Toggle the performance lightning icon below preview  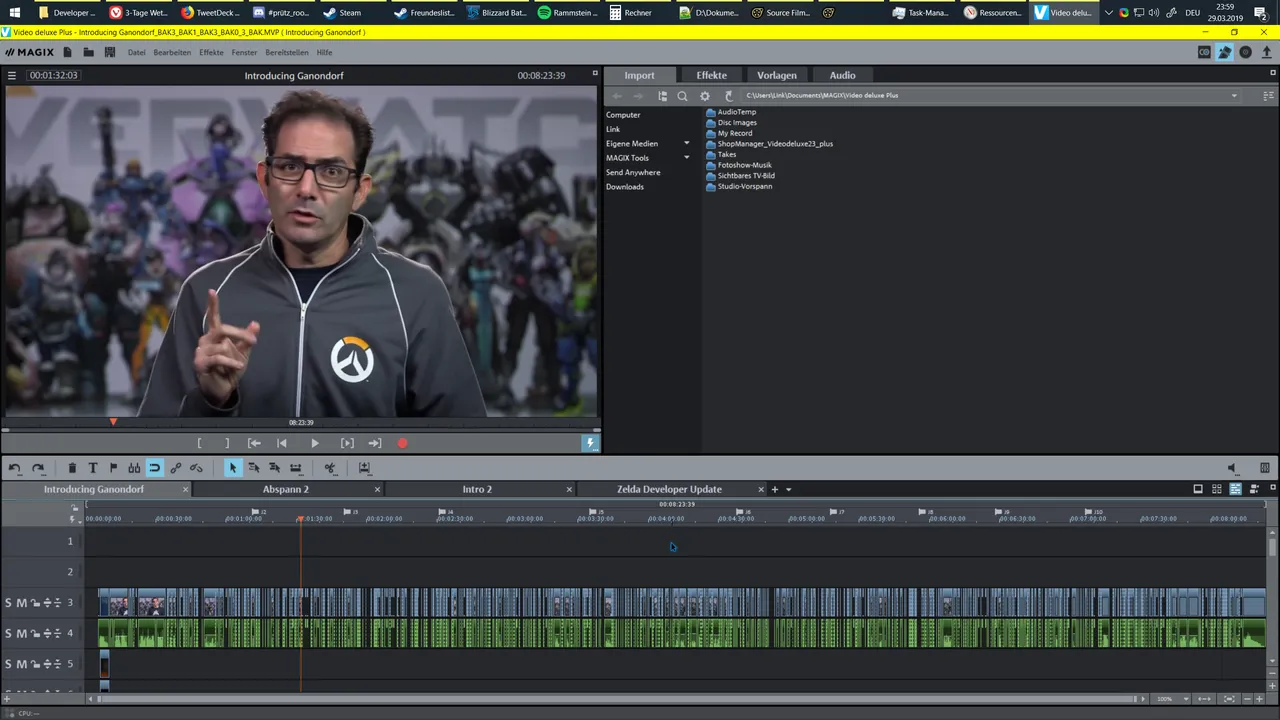590,443
